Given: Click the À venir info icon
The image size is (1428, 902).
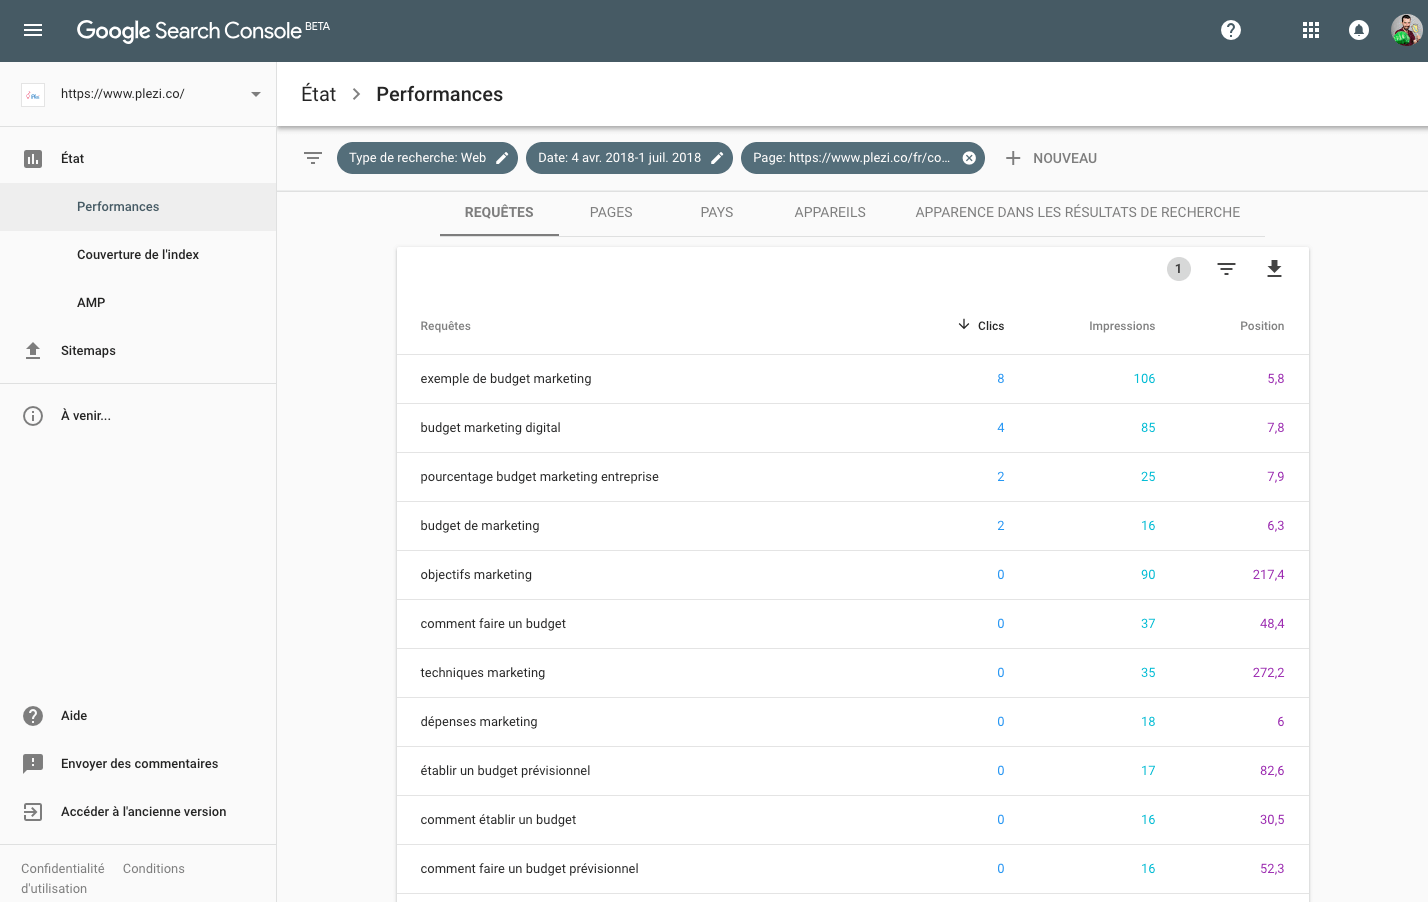Looking at the screenshot, I should (33, 416).
